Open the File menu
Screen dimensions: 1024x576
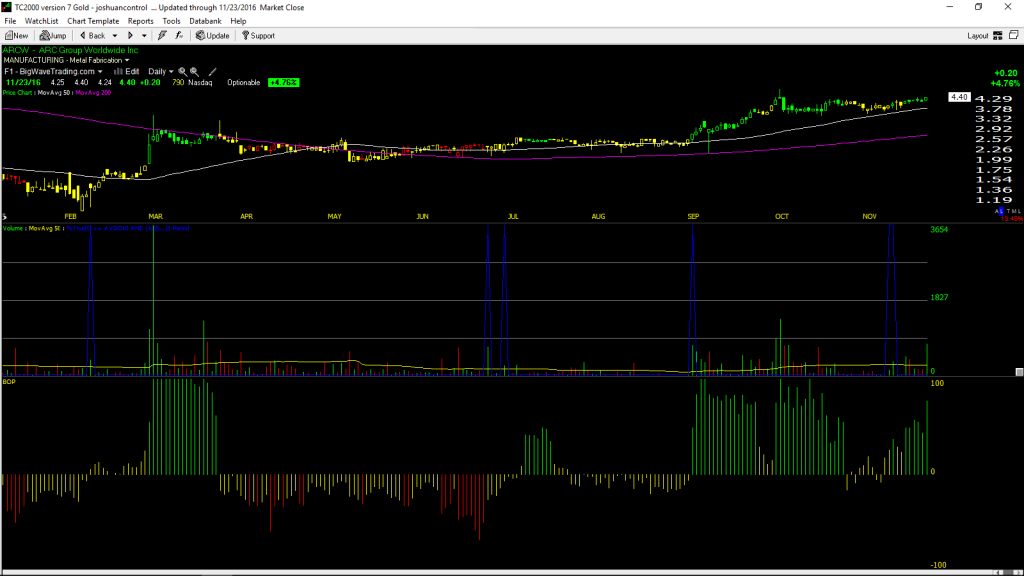10,21
